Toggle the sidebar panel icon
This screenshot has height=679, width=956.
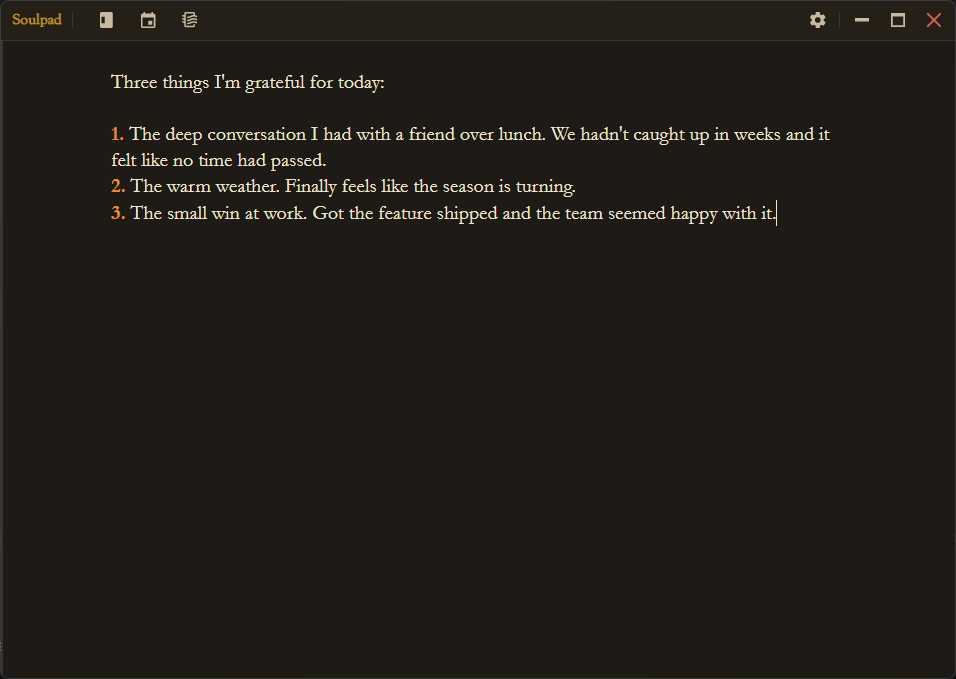point(106,20)
